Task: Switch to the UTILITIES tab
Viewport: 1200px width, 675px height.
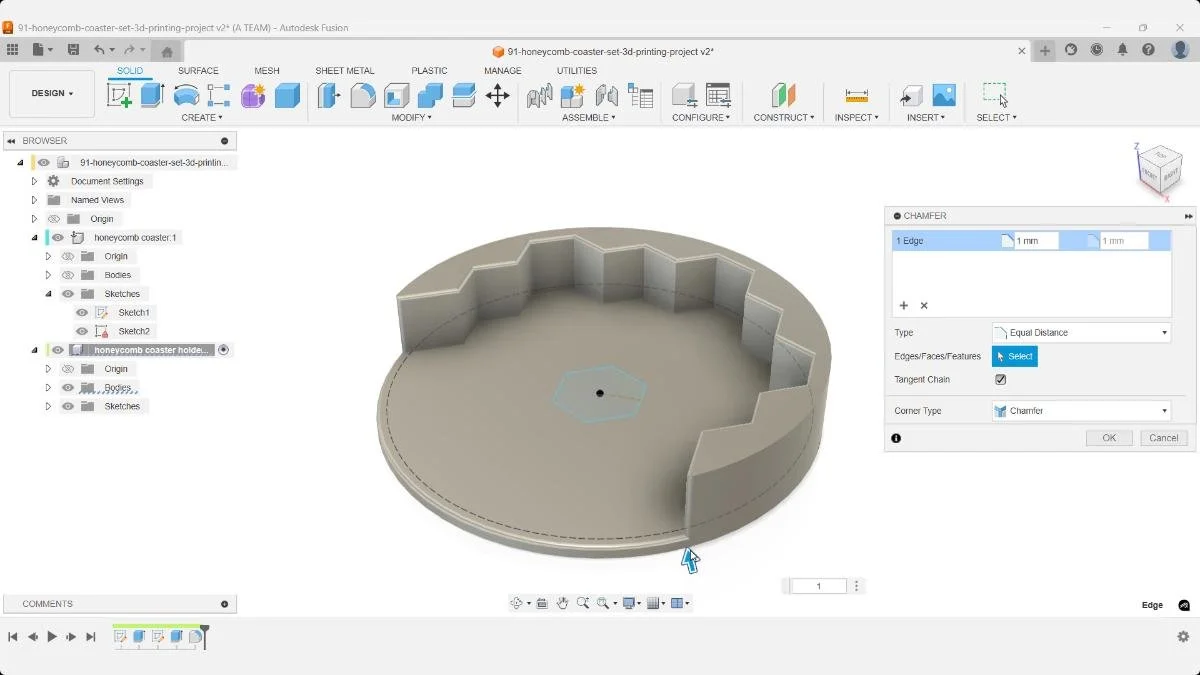Action: point(577,71)
